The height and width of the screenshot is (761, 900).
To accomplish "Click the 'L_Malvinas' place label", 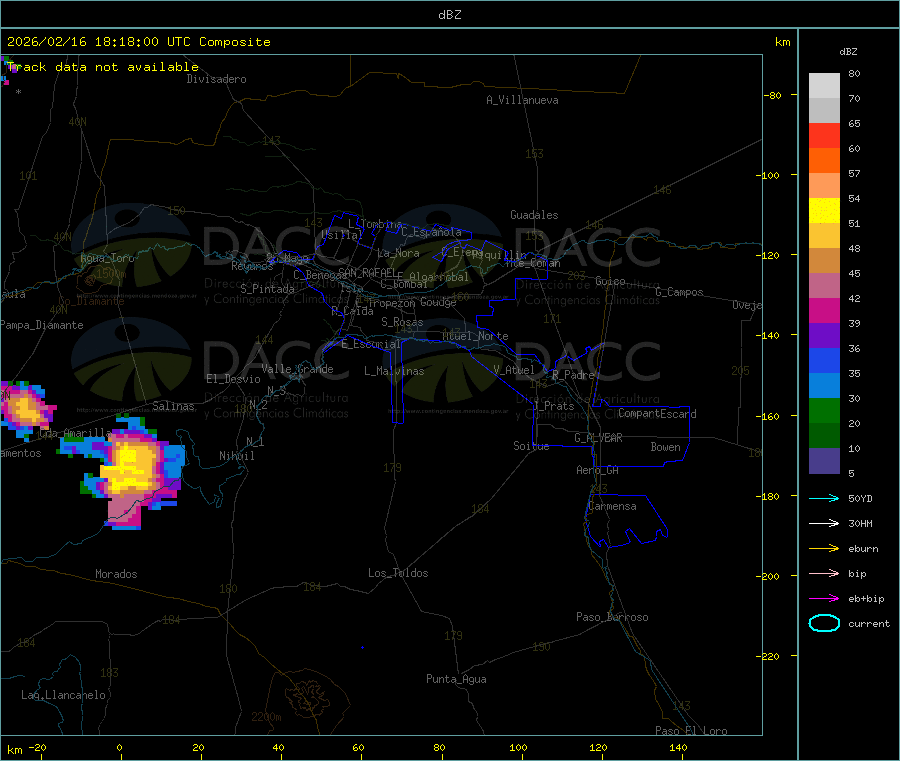I will (x=394, y=371).
